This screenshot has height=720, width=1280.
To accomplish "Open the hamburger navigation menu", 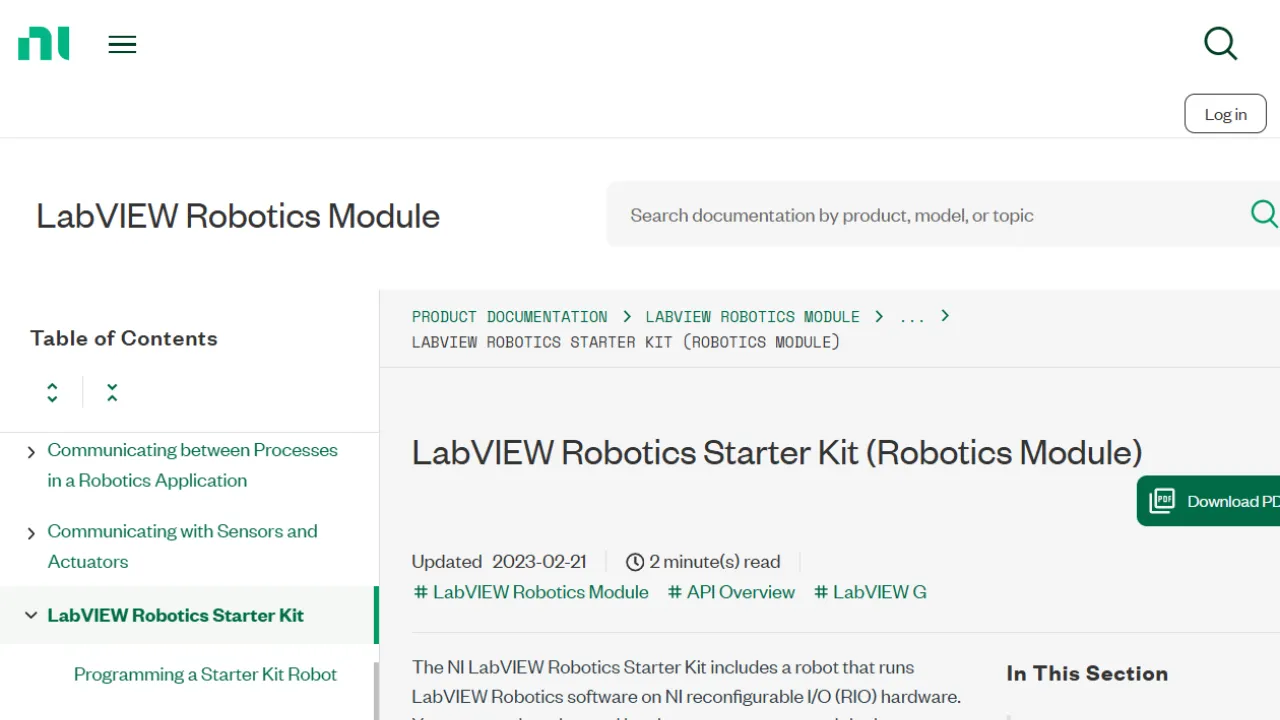I will pos(122,44).
